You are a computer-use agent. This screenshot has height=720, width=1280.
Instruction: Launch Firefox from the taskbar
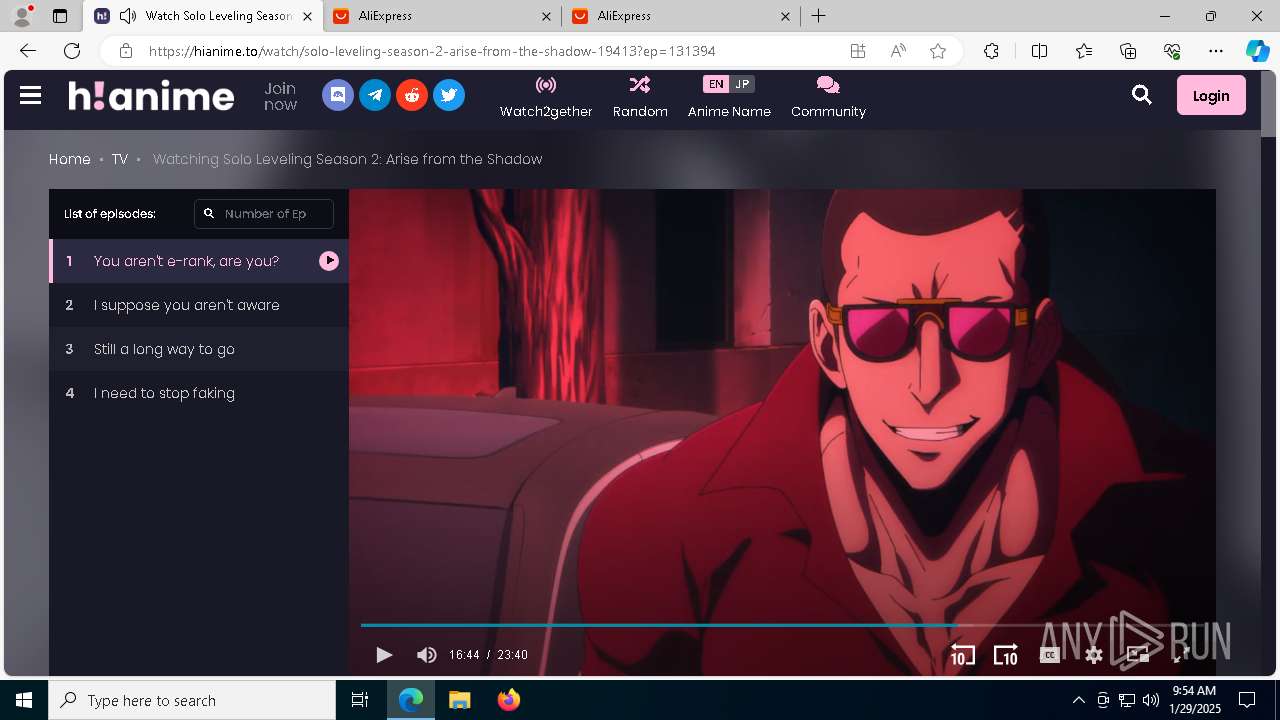[x=509, y=700]
